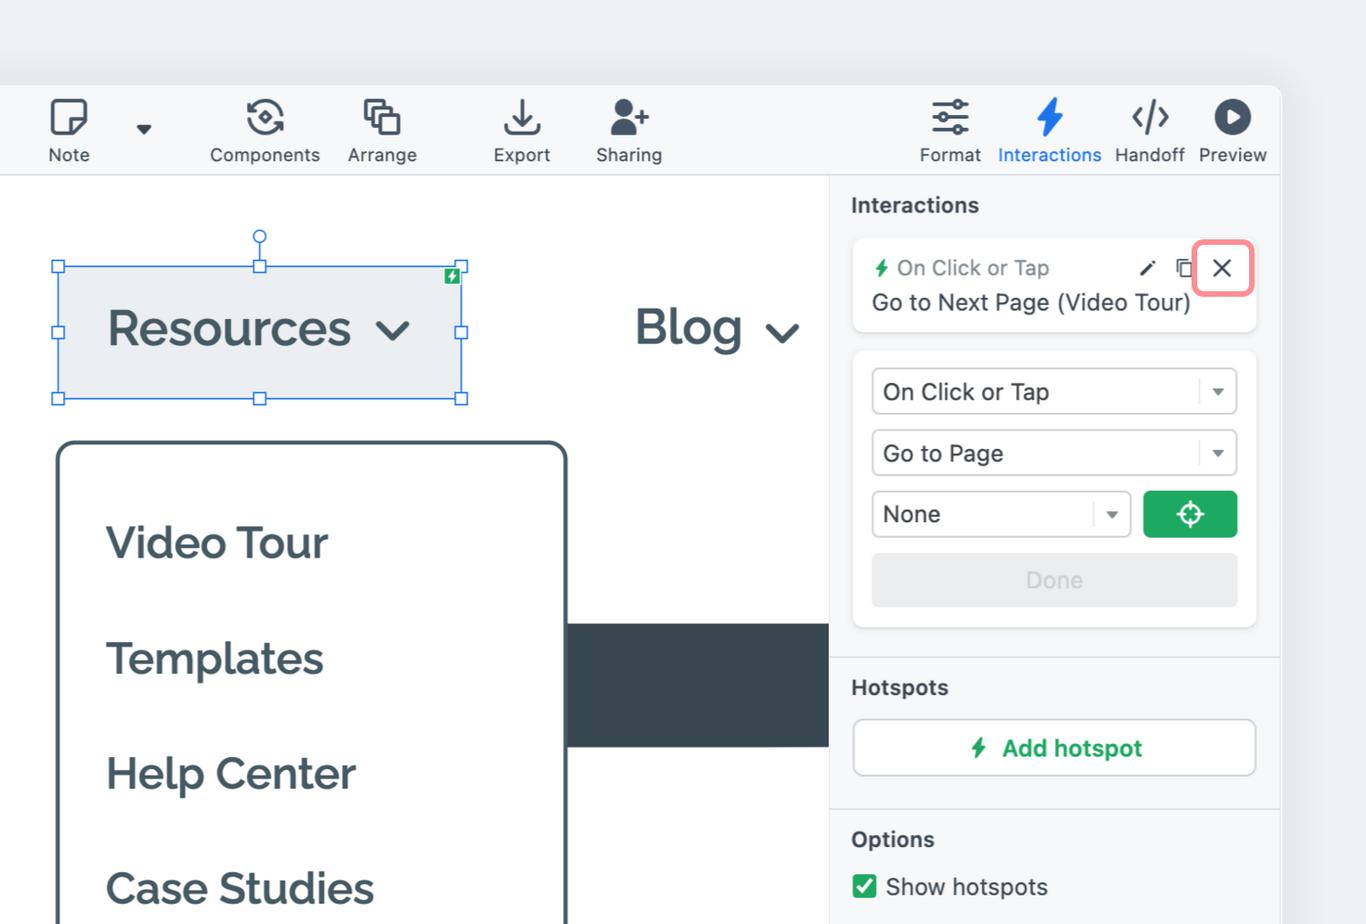Screen dimensions: 1366x924
Task: Click the Interactions panel heading
Action: tap(915, 205)
